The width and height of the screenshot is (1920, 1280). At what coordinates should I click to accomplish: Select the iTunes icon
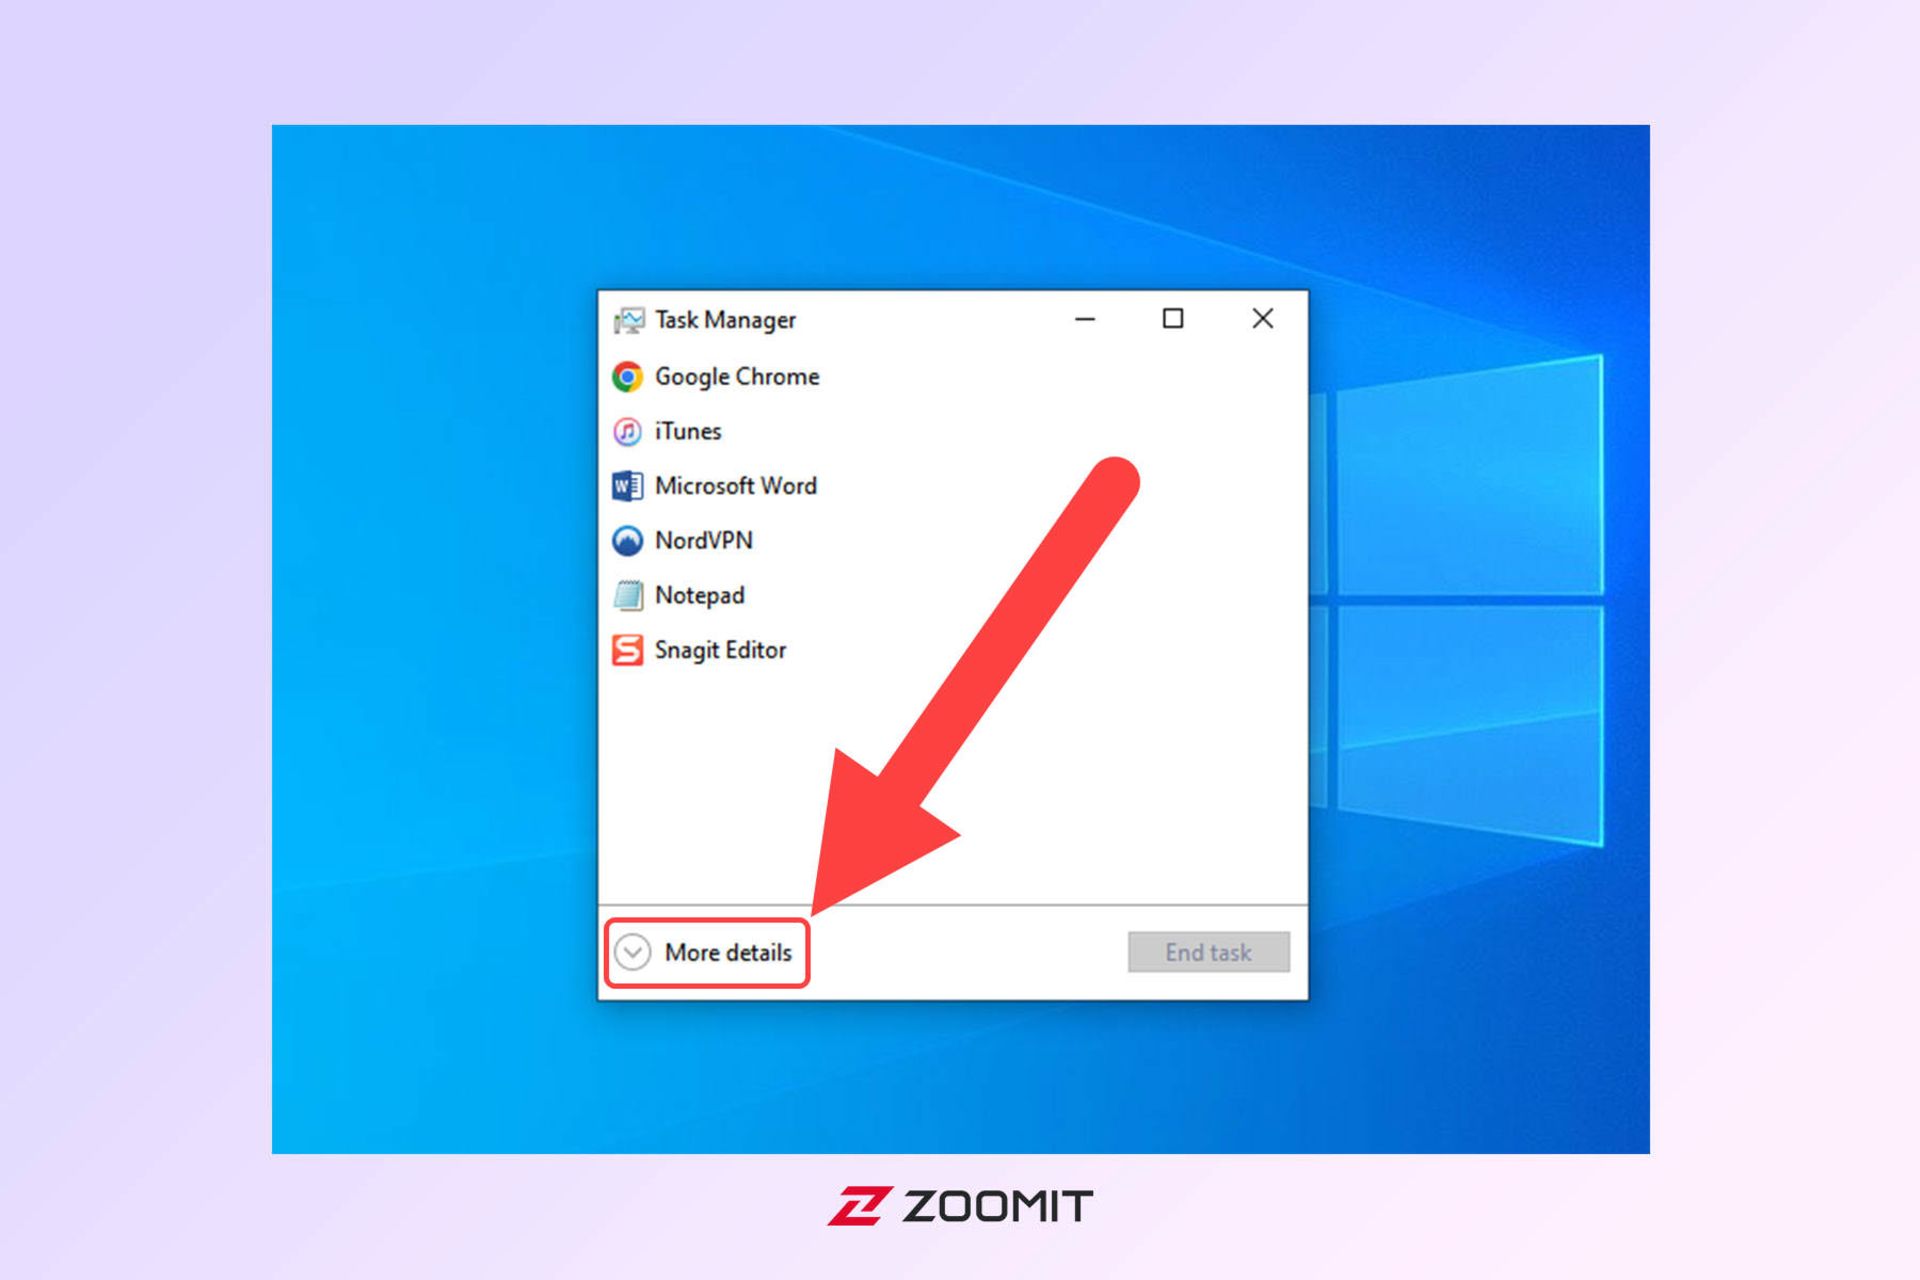pyautogui.click(x=634, y=431)
